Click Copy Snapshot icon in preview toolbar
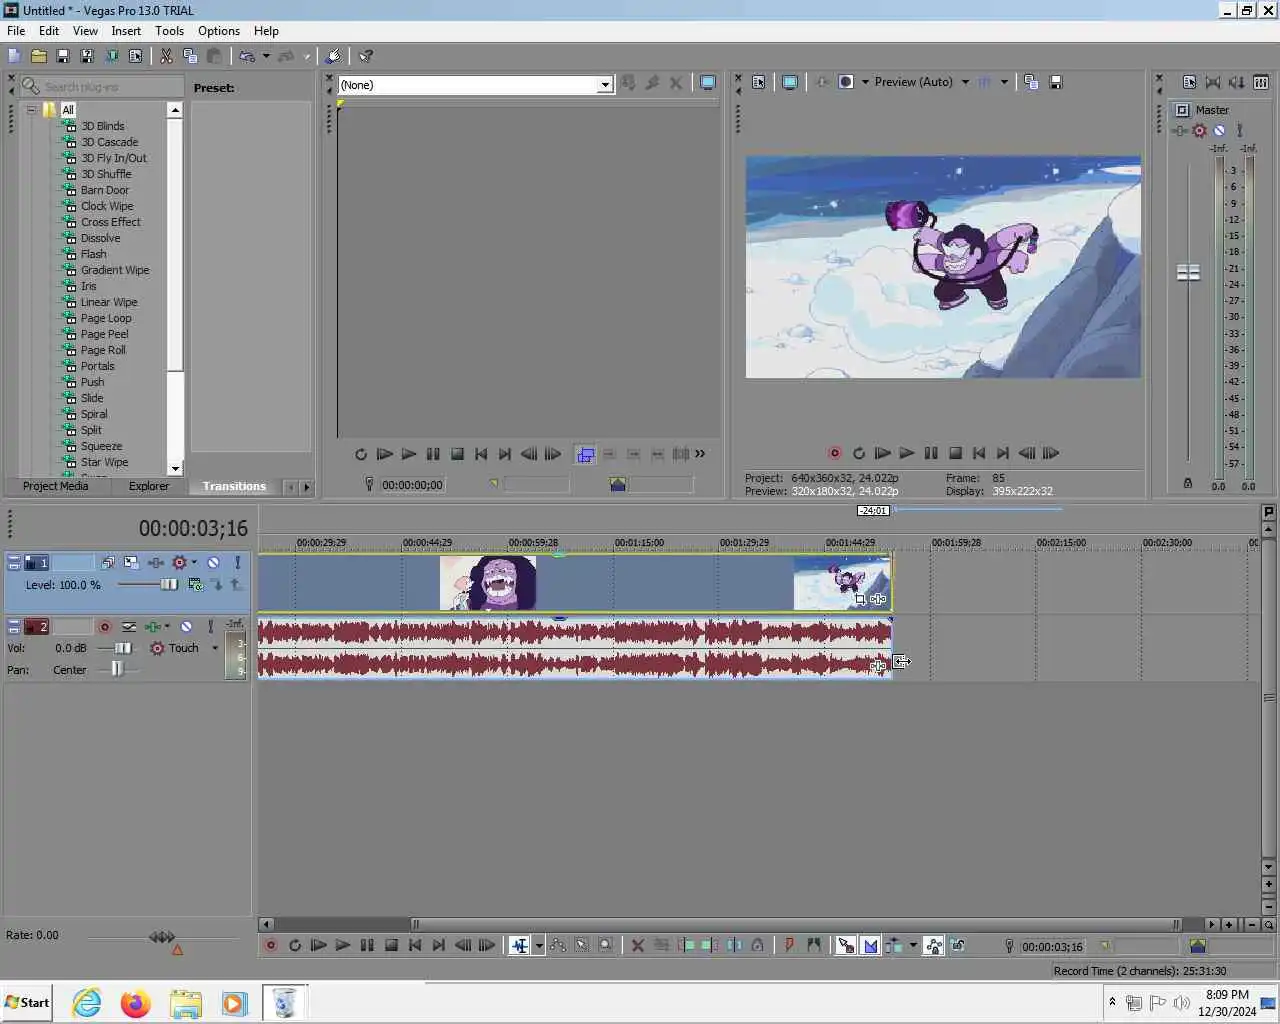Viewport: 1280px width, 1024px height. (x=1031, y=82)
